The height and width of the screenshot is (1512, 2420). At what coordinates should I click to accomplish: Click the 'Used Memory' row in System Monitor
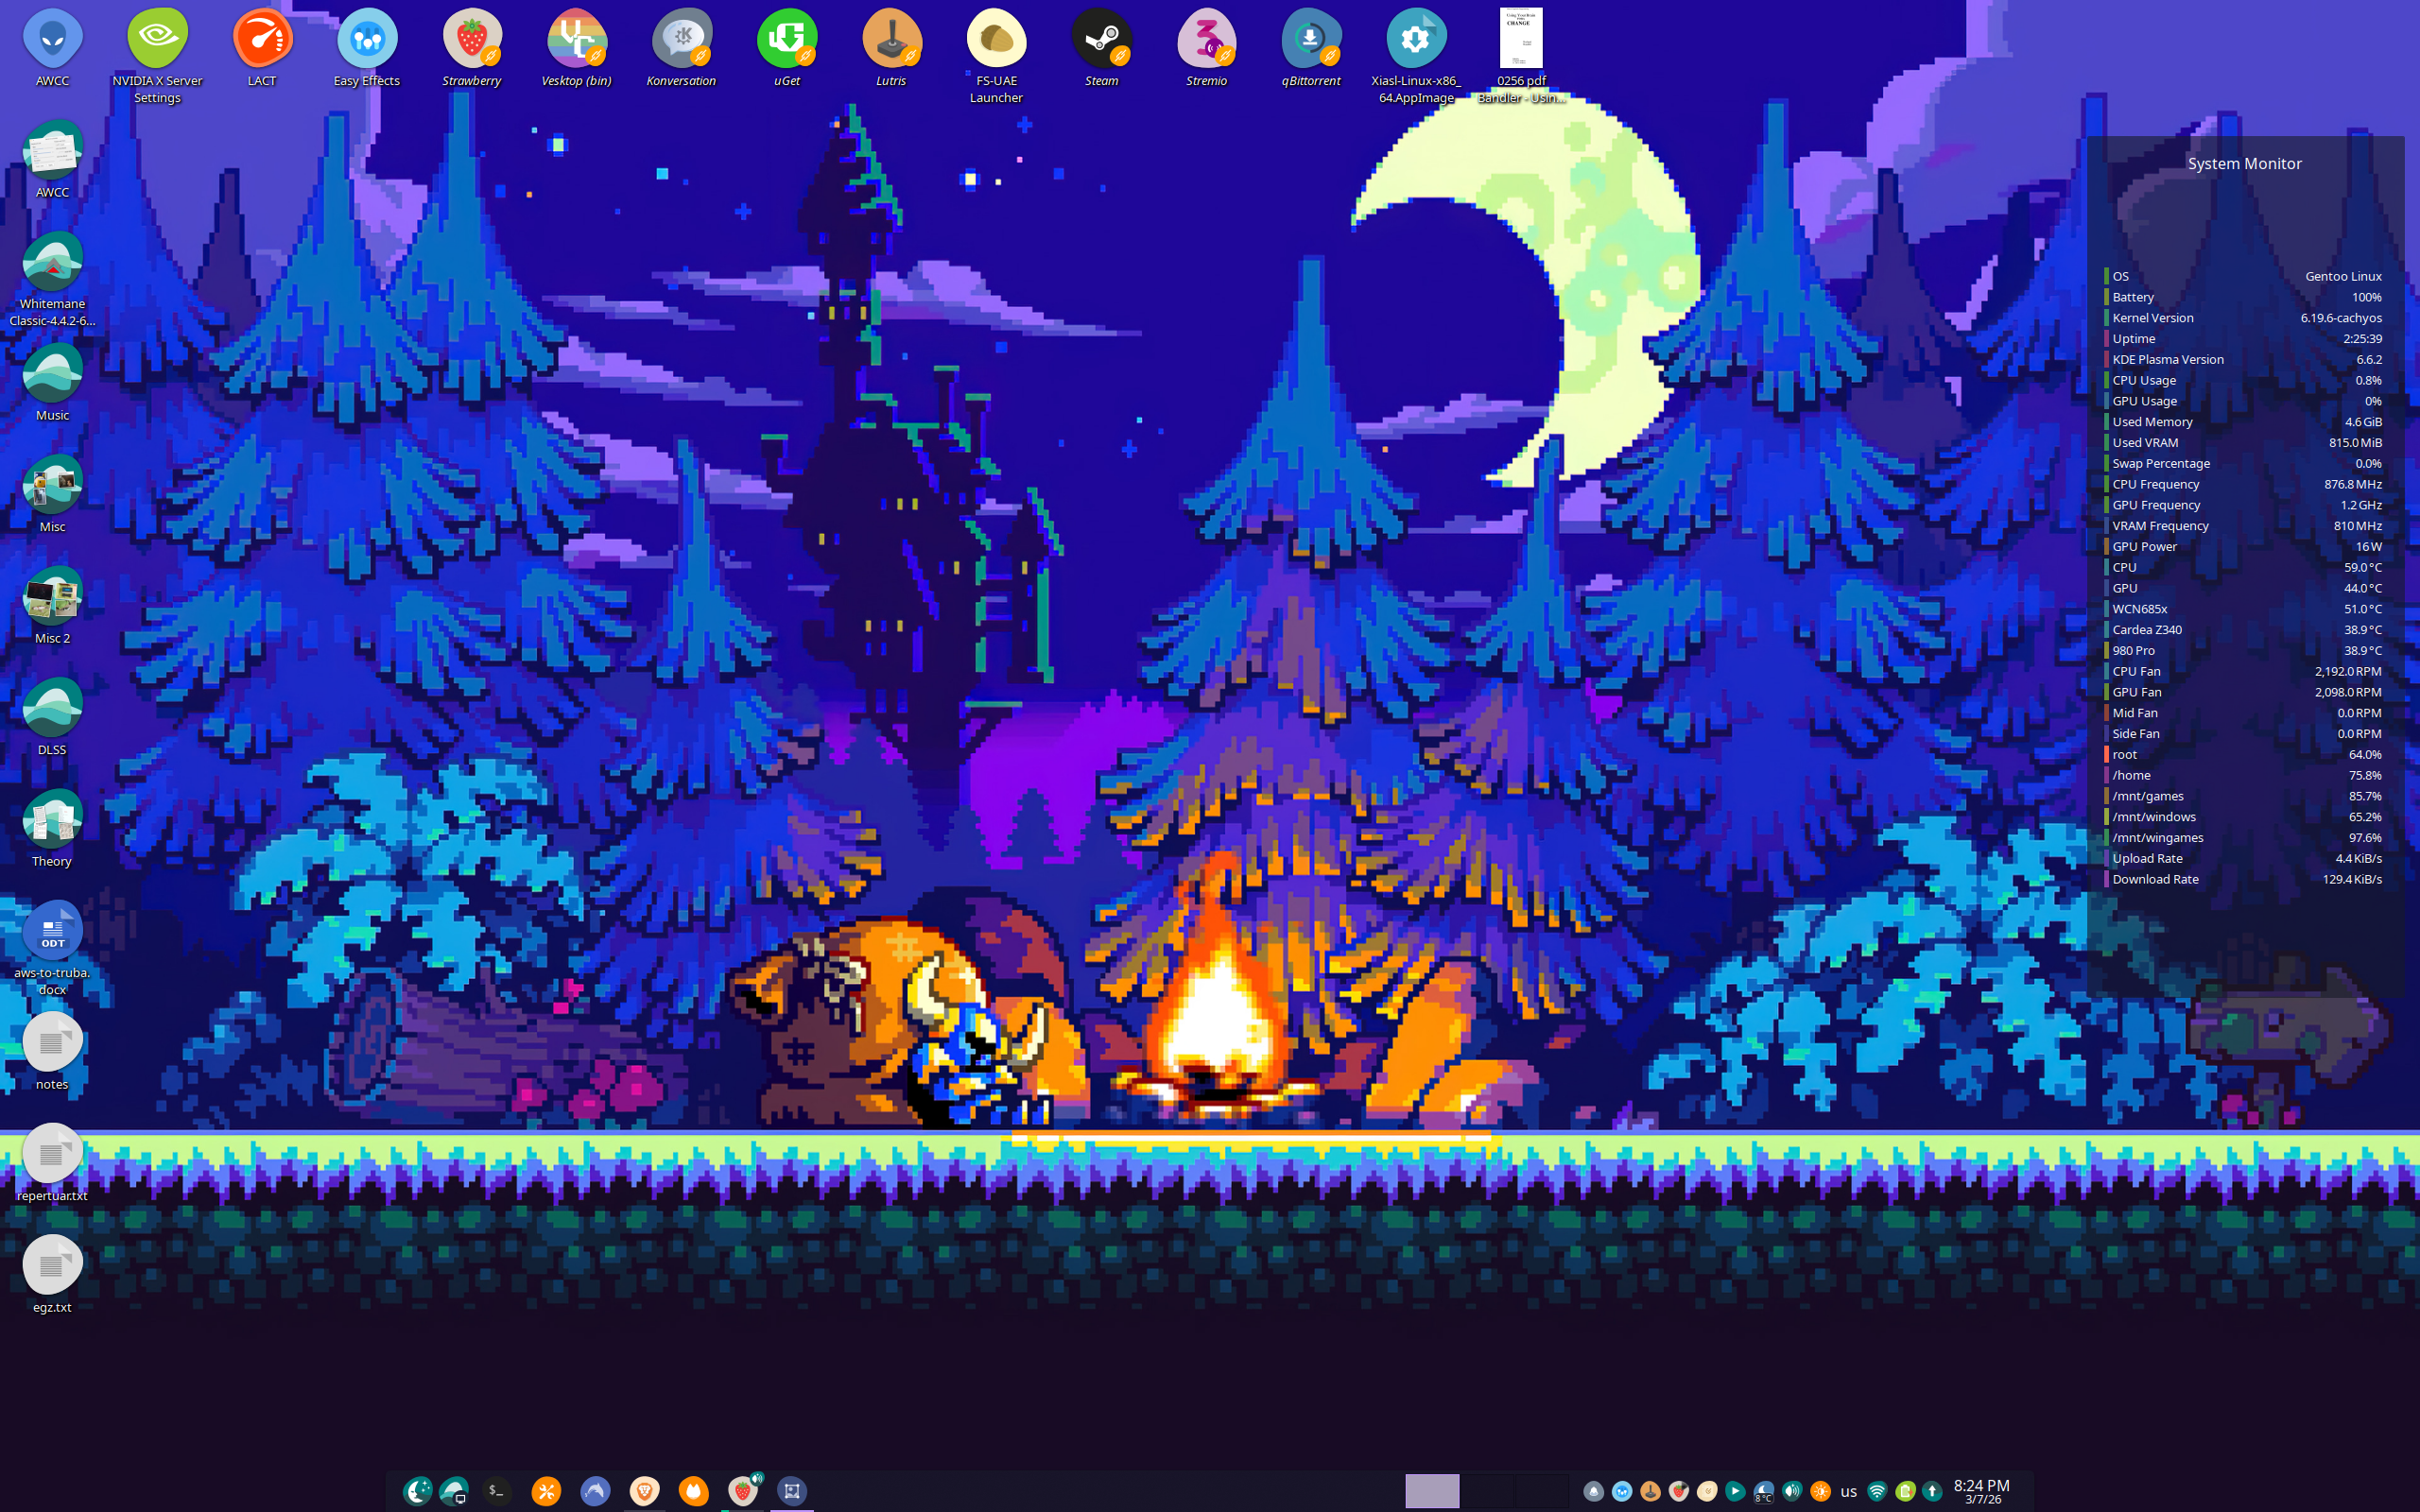[2243, 422]
